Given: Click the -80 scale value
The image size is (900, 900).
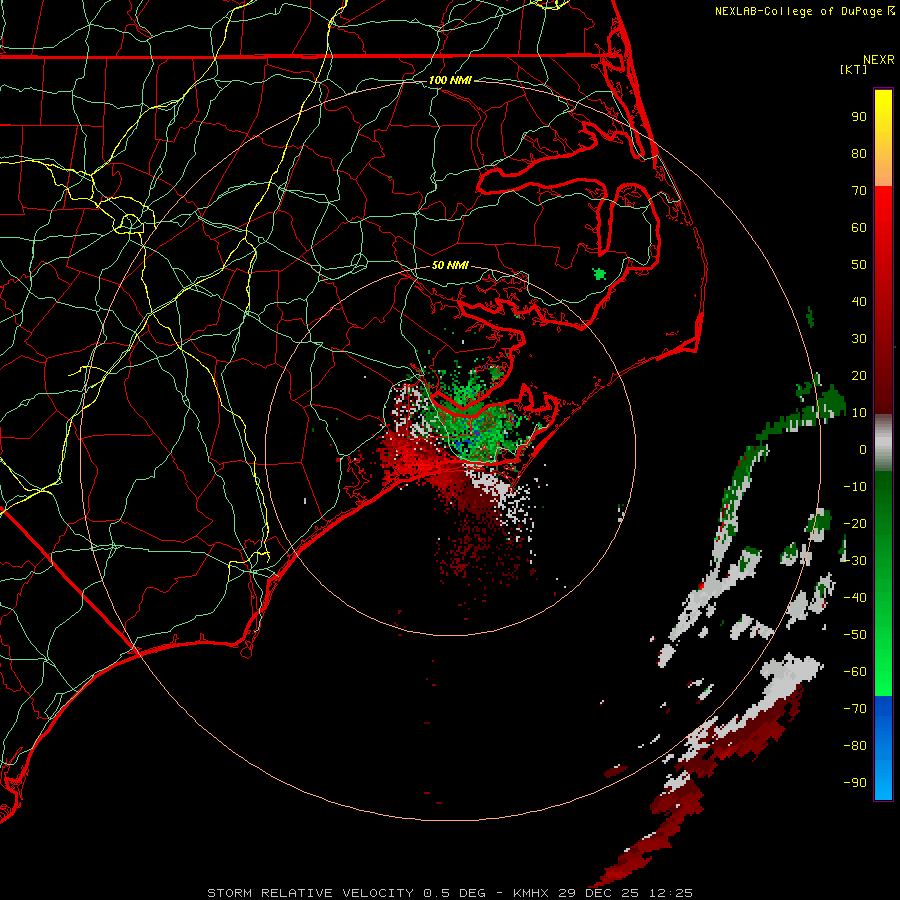Looking at the screenshot, I should [855, 746].
